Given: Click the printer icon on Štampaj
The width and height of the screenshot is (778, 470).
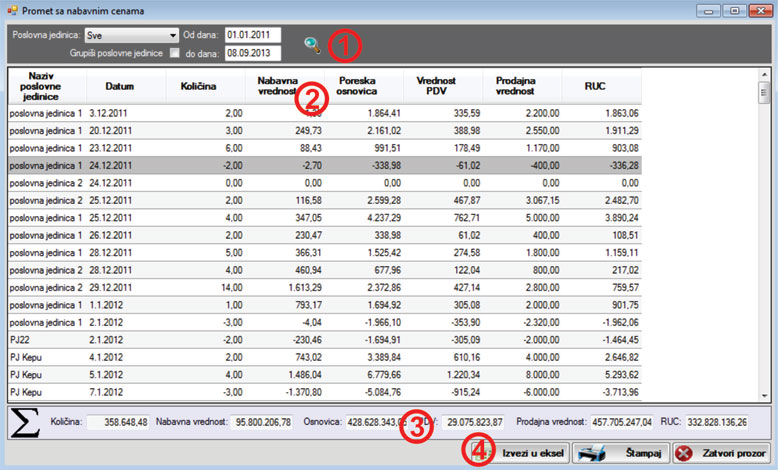Looking at the screenshot, I should coord(592,453).
